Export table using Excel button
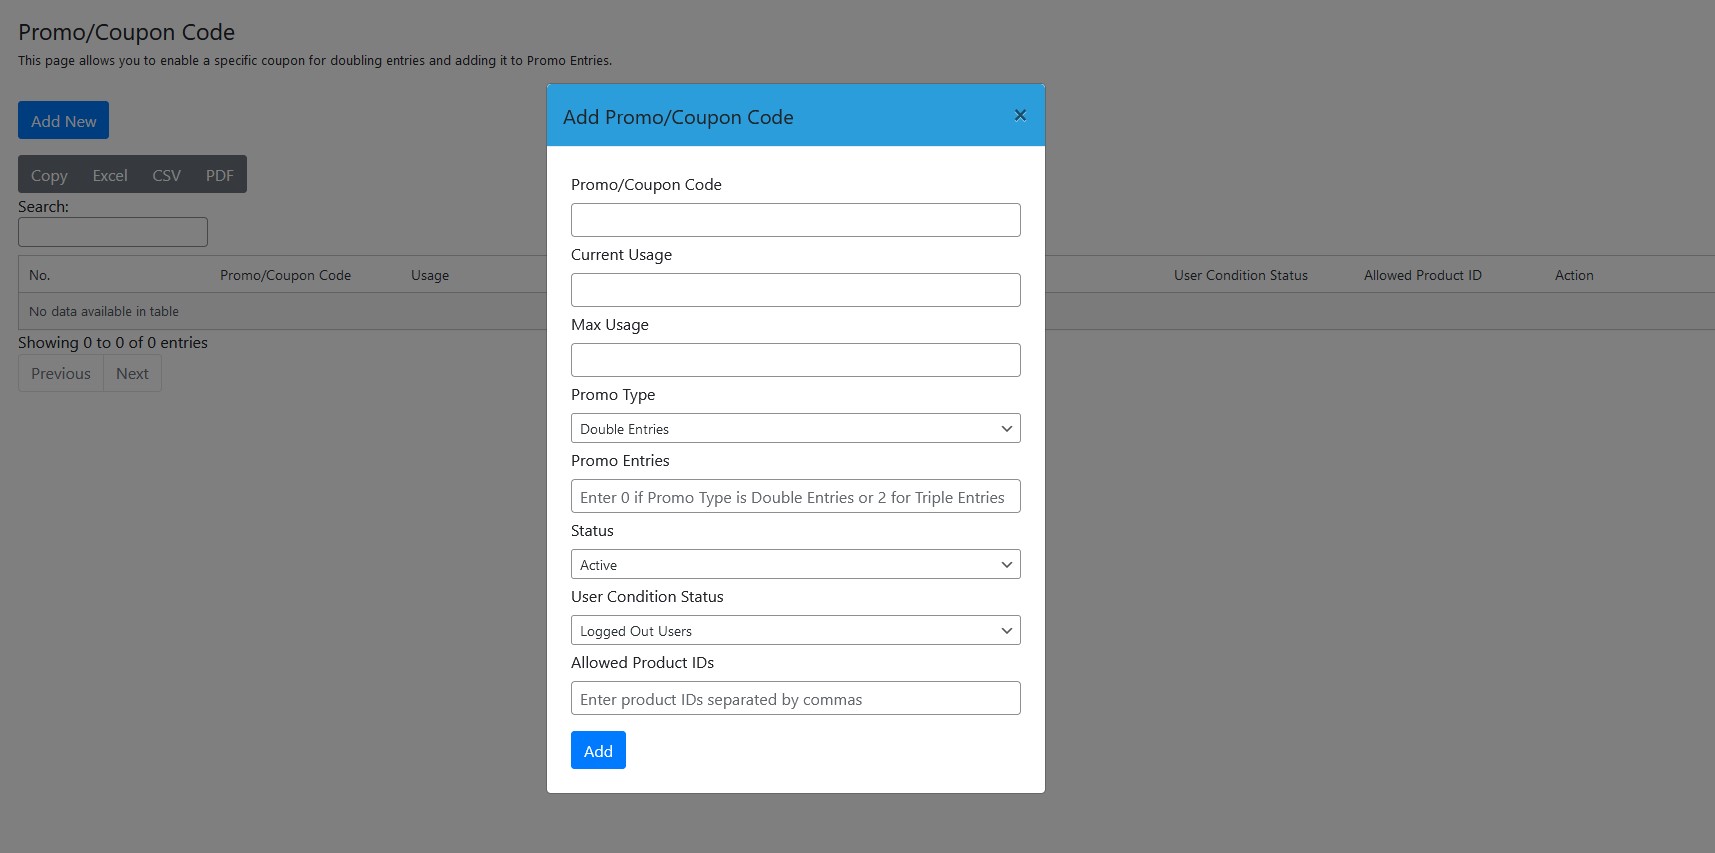The width and height of the screenshot is (1715, 853). (x=110, y=175)
